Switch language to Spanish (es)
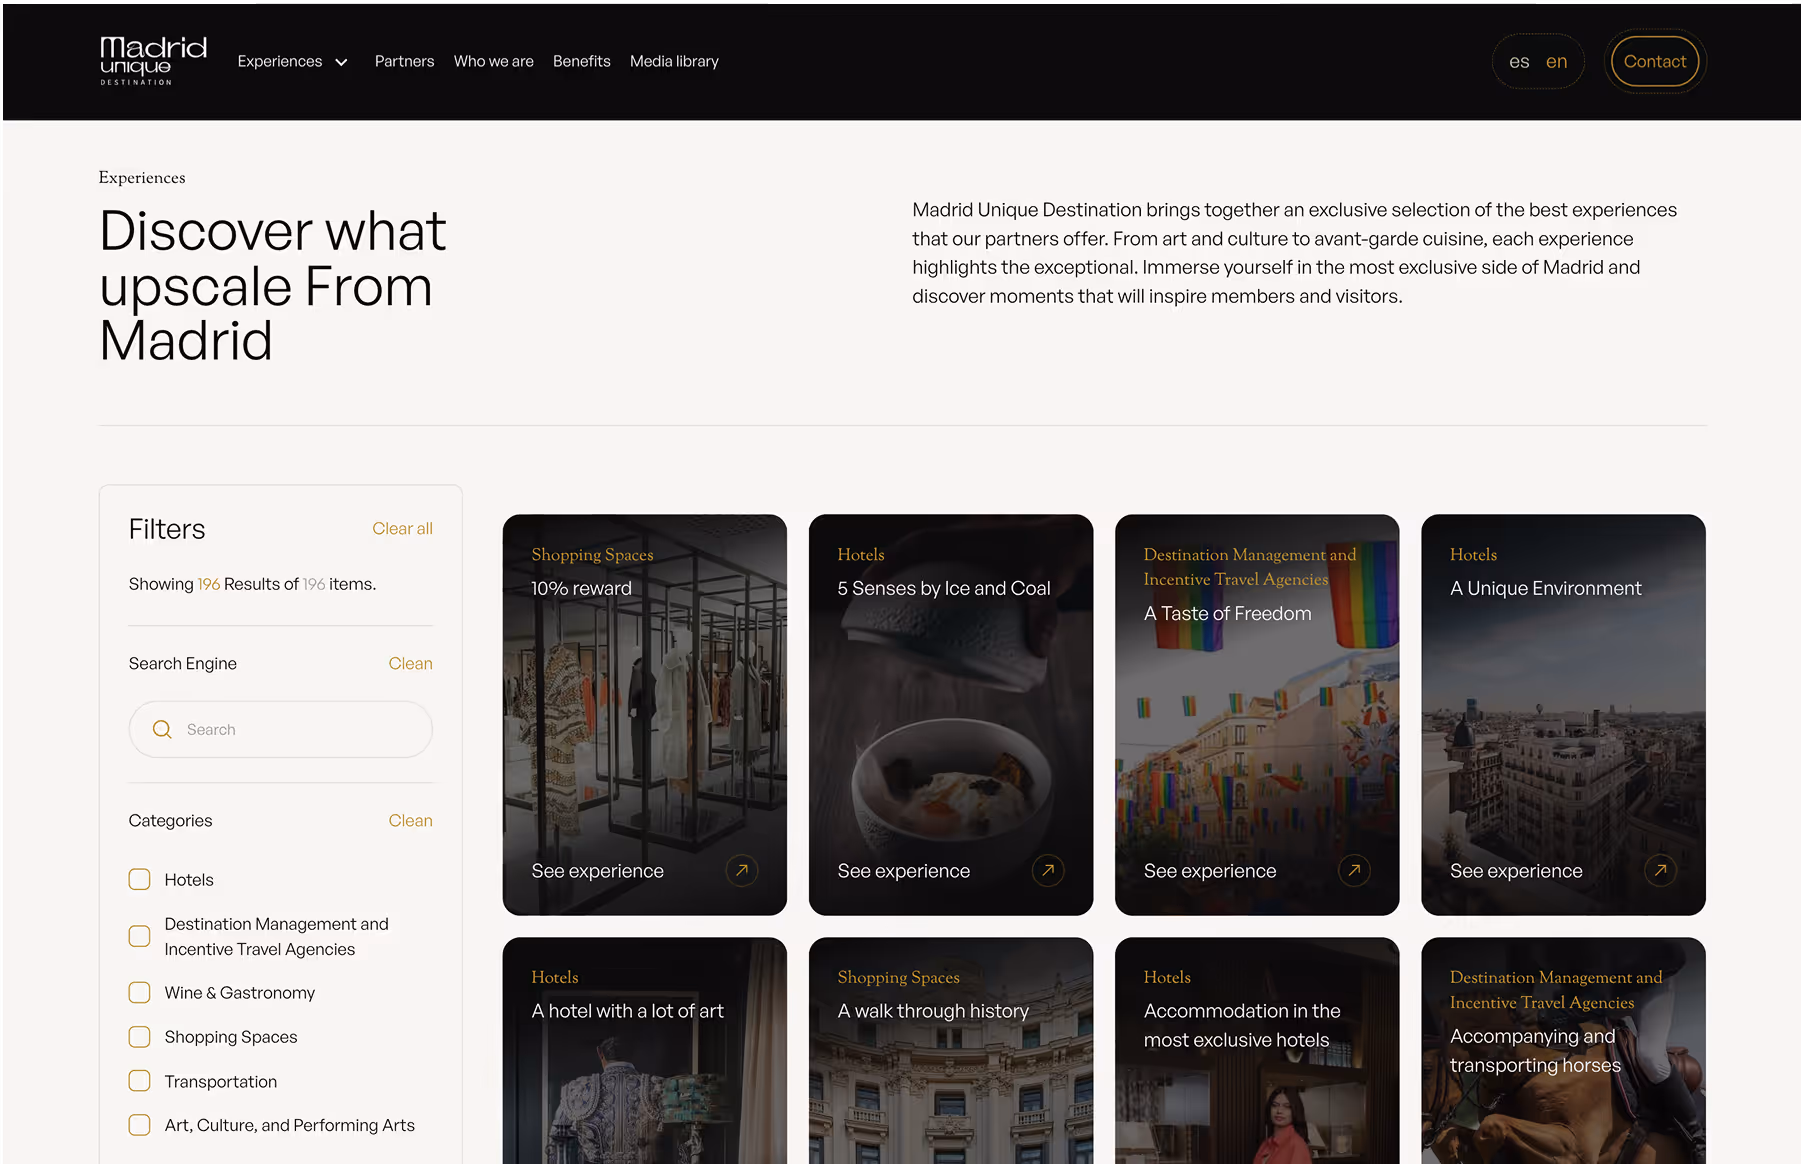 (x=1519, y=62)
